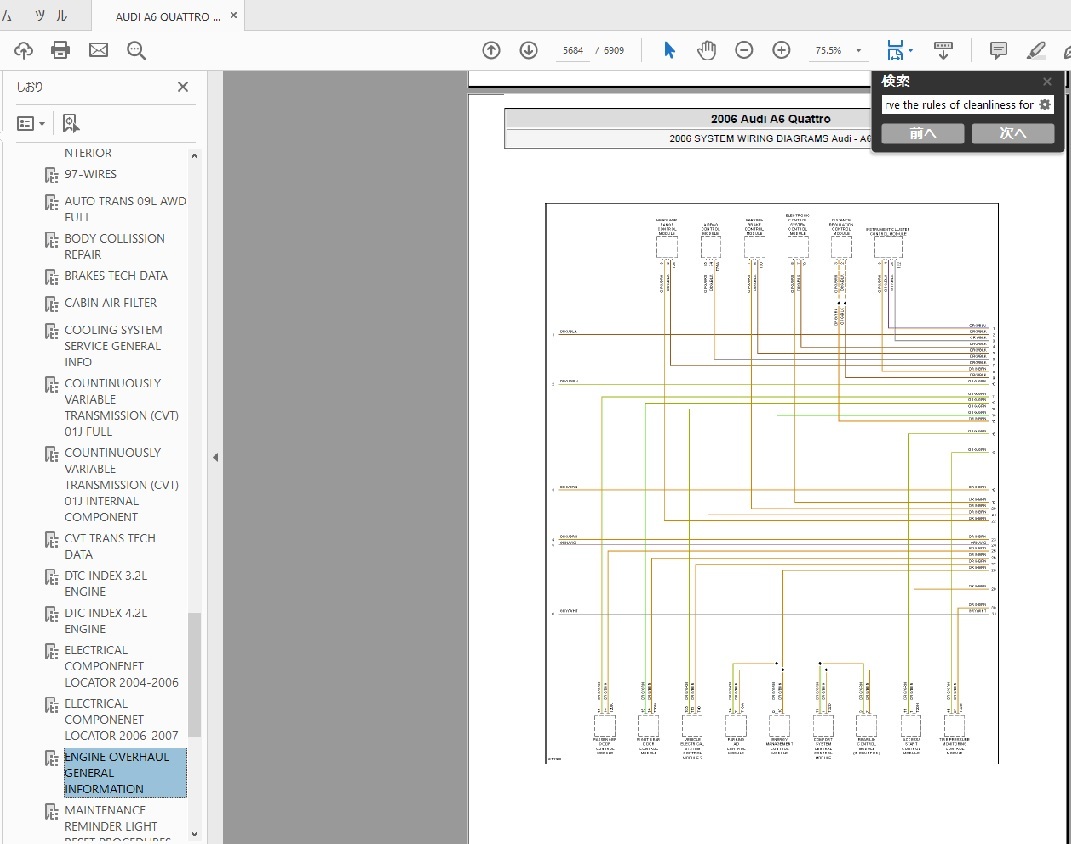Open CVT 01J INTERNAL COMPONENT bookmark

pyautogui.click(x=122, y=485)
